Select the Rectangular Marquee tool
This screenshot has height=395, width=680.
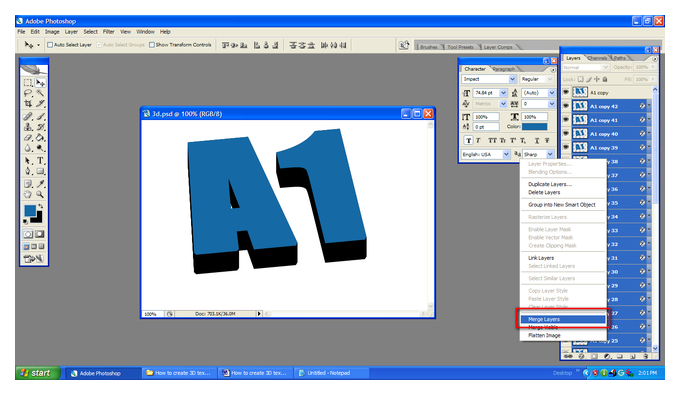[28, 82]
